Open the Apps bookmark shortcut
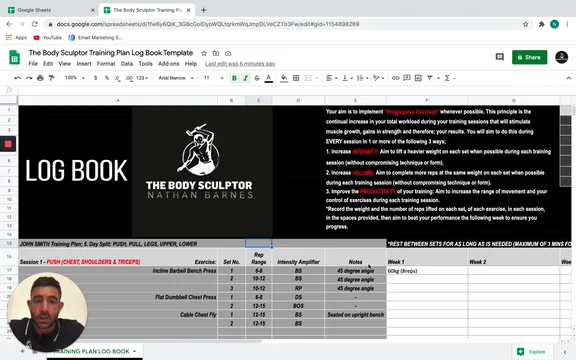 tap(17, 37)
